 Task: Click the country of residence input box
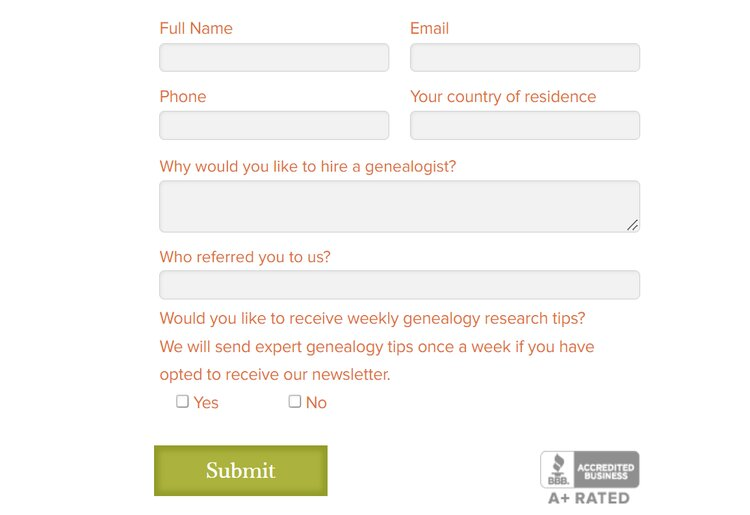(524, 125)
